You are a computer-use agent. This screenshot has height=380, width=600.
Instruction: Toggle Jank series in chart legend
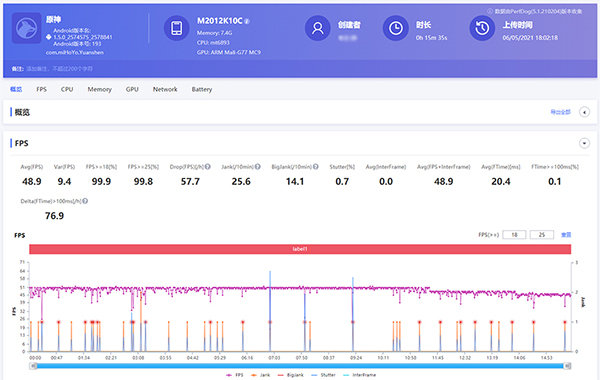[x=260, y=375]
